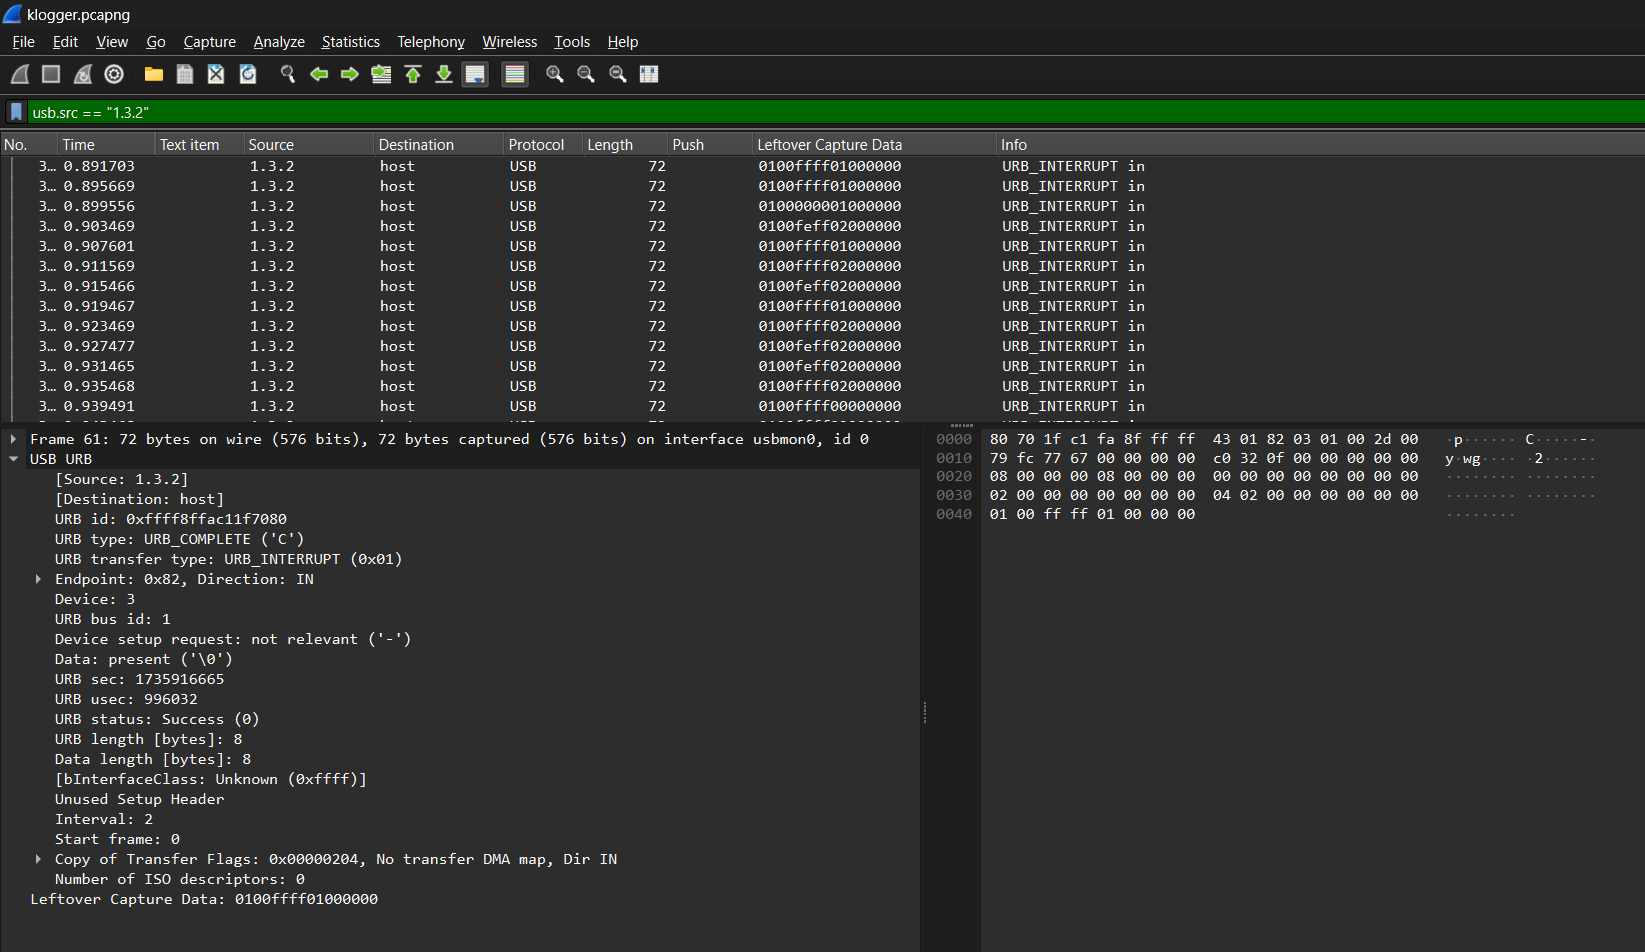Viewport: 1645px width, 952px height.
Task: Click the Find packet magnifier icon
Action: pyautogui.click(x=288, y=74)
